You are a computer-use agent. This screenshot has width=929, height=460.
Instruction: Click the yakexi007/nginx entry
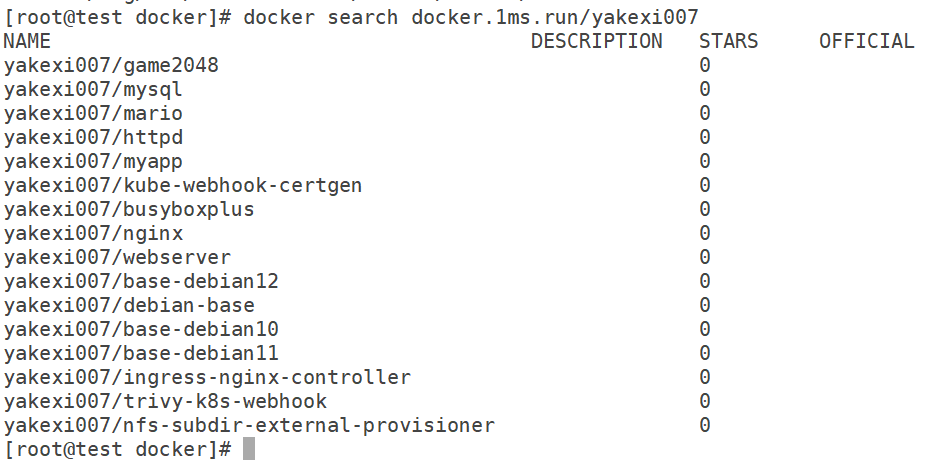pyautogui.click(x=93, y=234)
